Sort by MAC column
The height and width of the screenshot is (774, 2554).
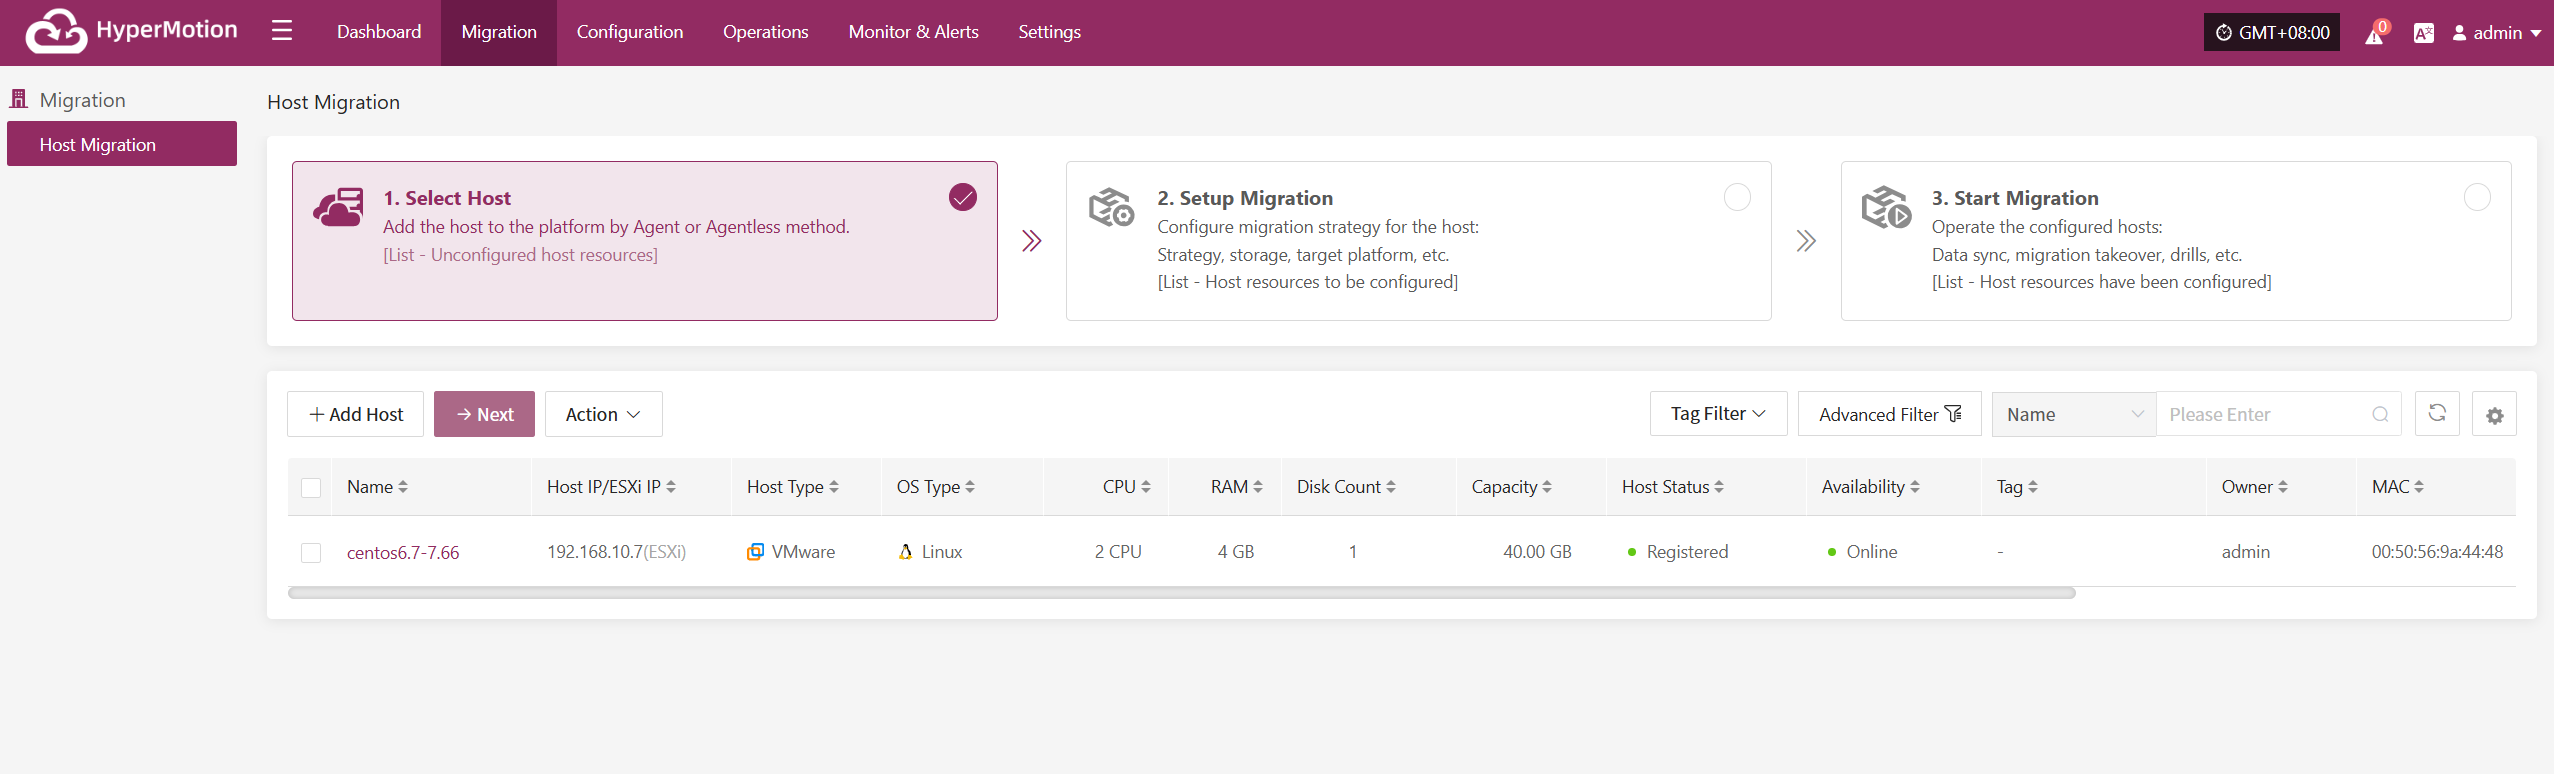pos(2419,487)
